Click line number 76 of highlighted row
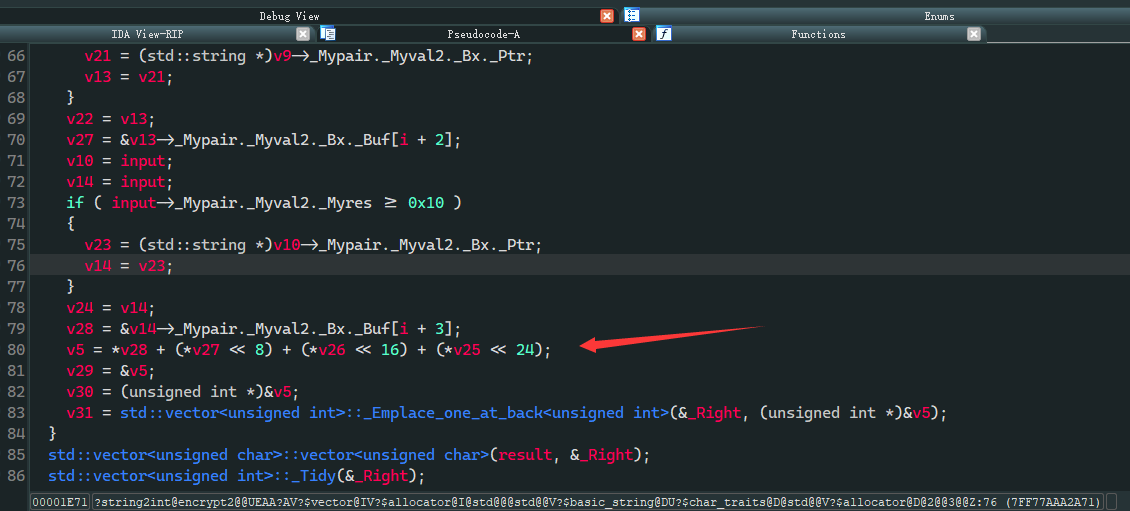The image size is (1130, 511). pos(16,265)
